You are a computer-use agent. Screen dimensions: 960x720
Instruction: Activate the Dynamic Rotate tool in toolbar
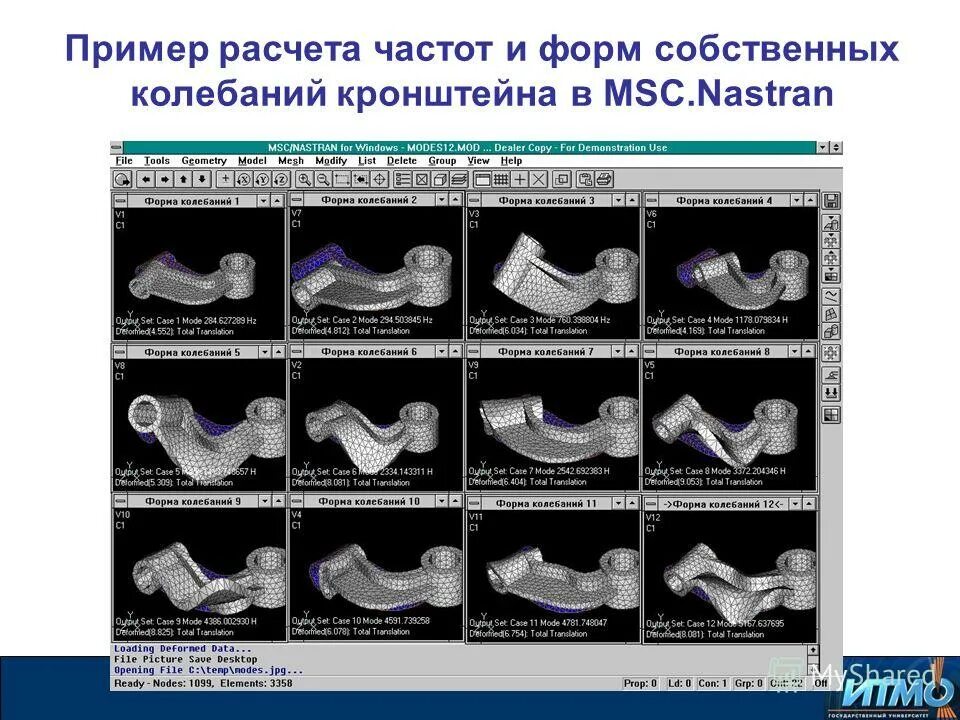coord(123,179)
